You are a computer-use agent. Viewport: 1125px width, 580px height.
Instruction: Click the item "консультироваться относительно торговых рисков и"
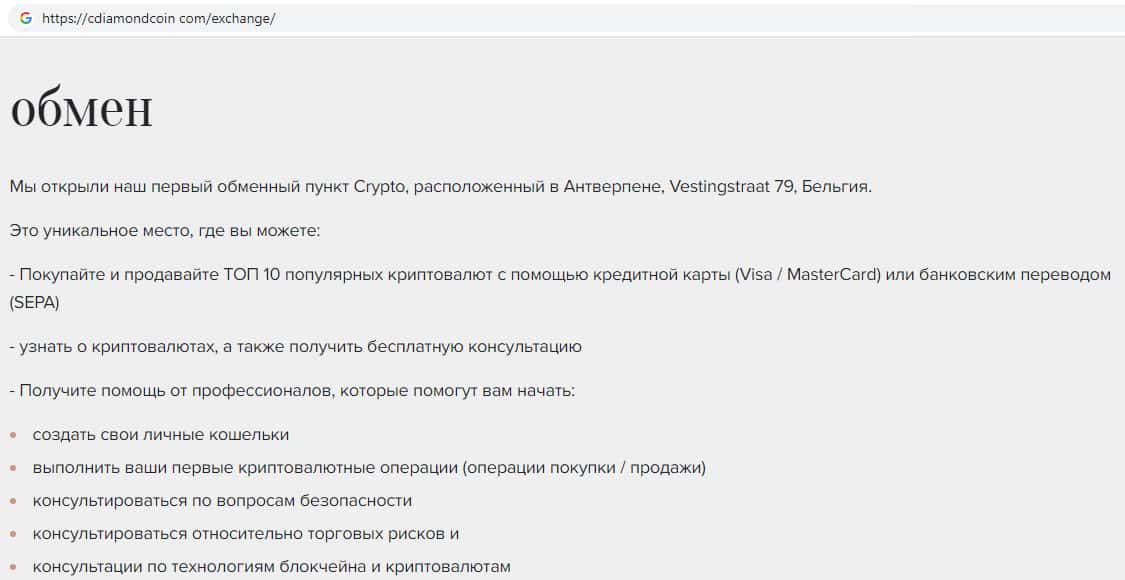(246, 534)
